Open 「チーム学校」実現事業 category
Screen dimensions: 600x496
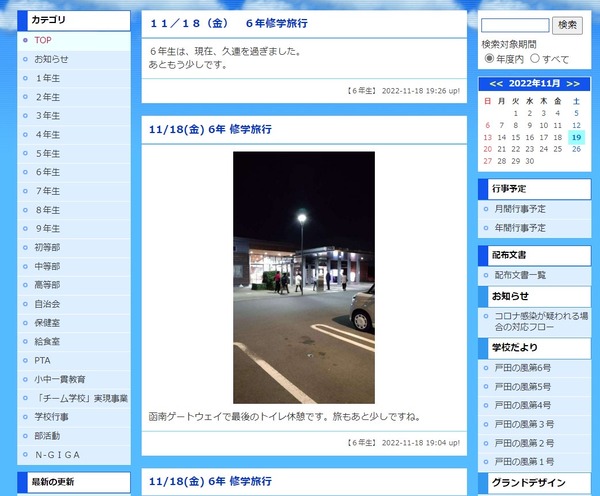click(x=81, y=398)
